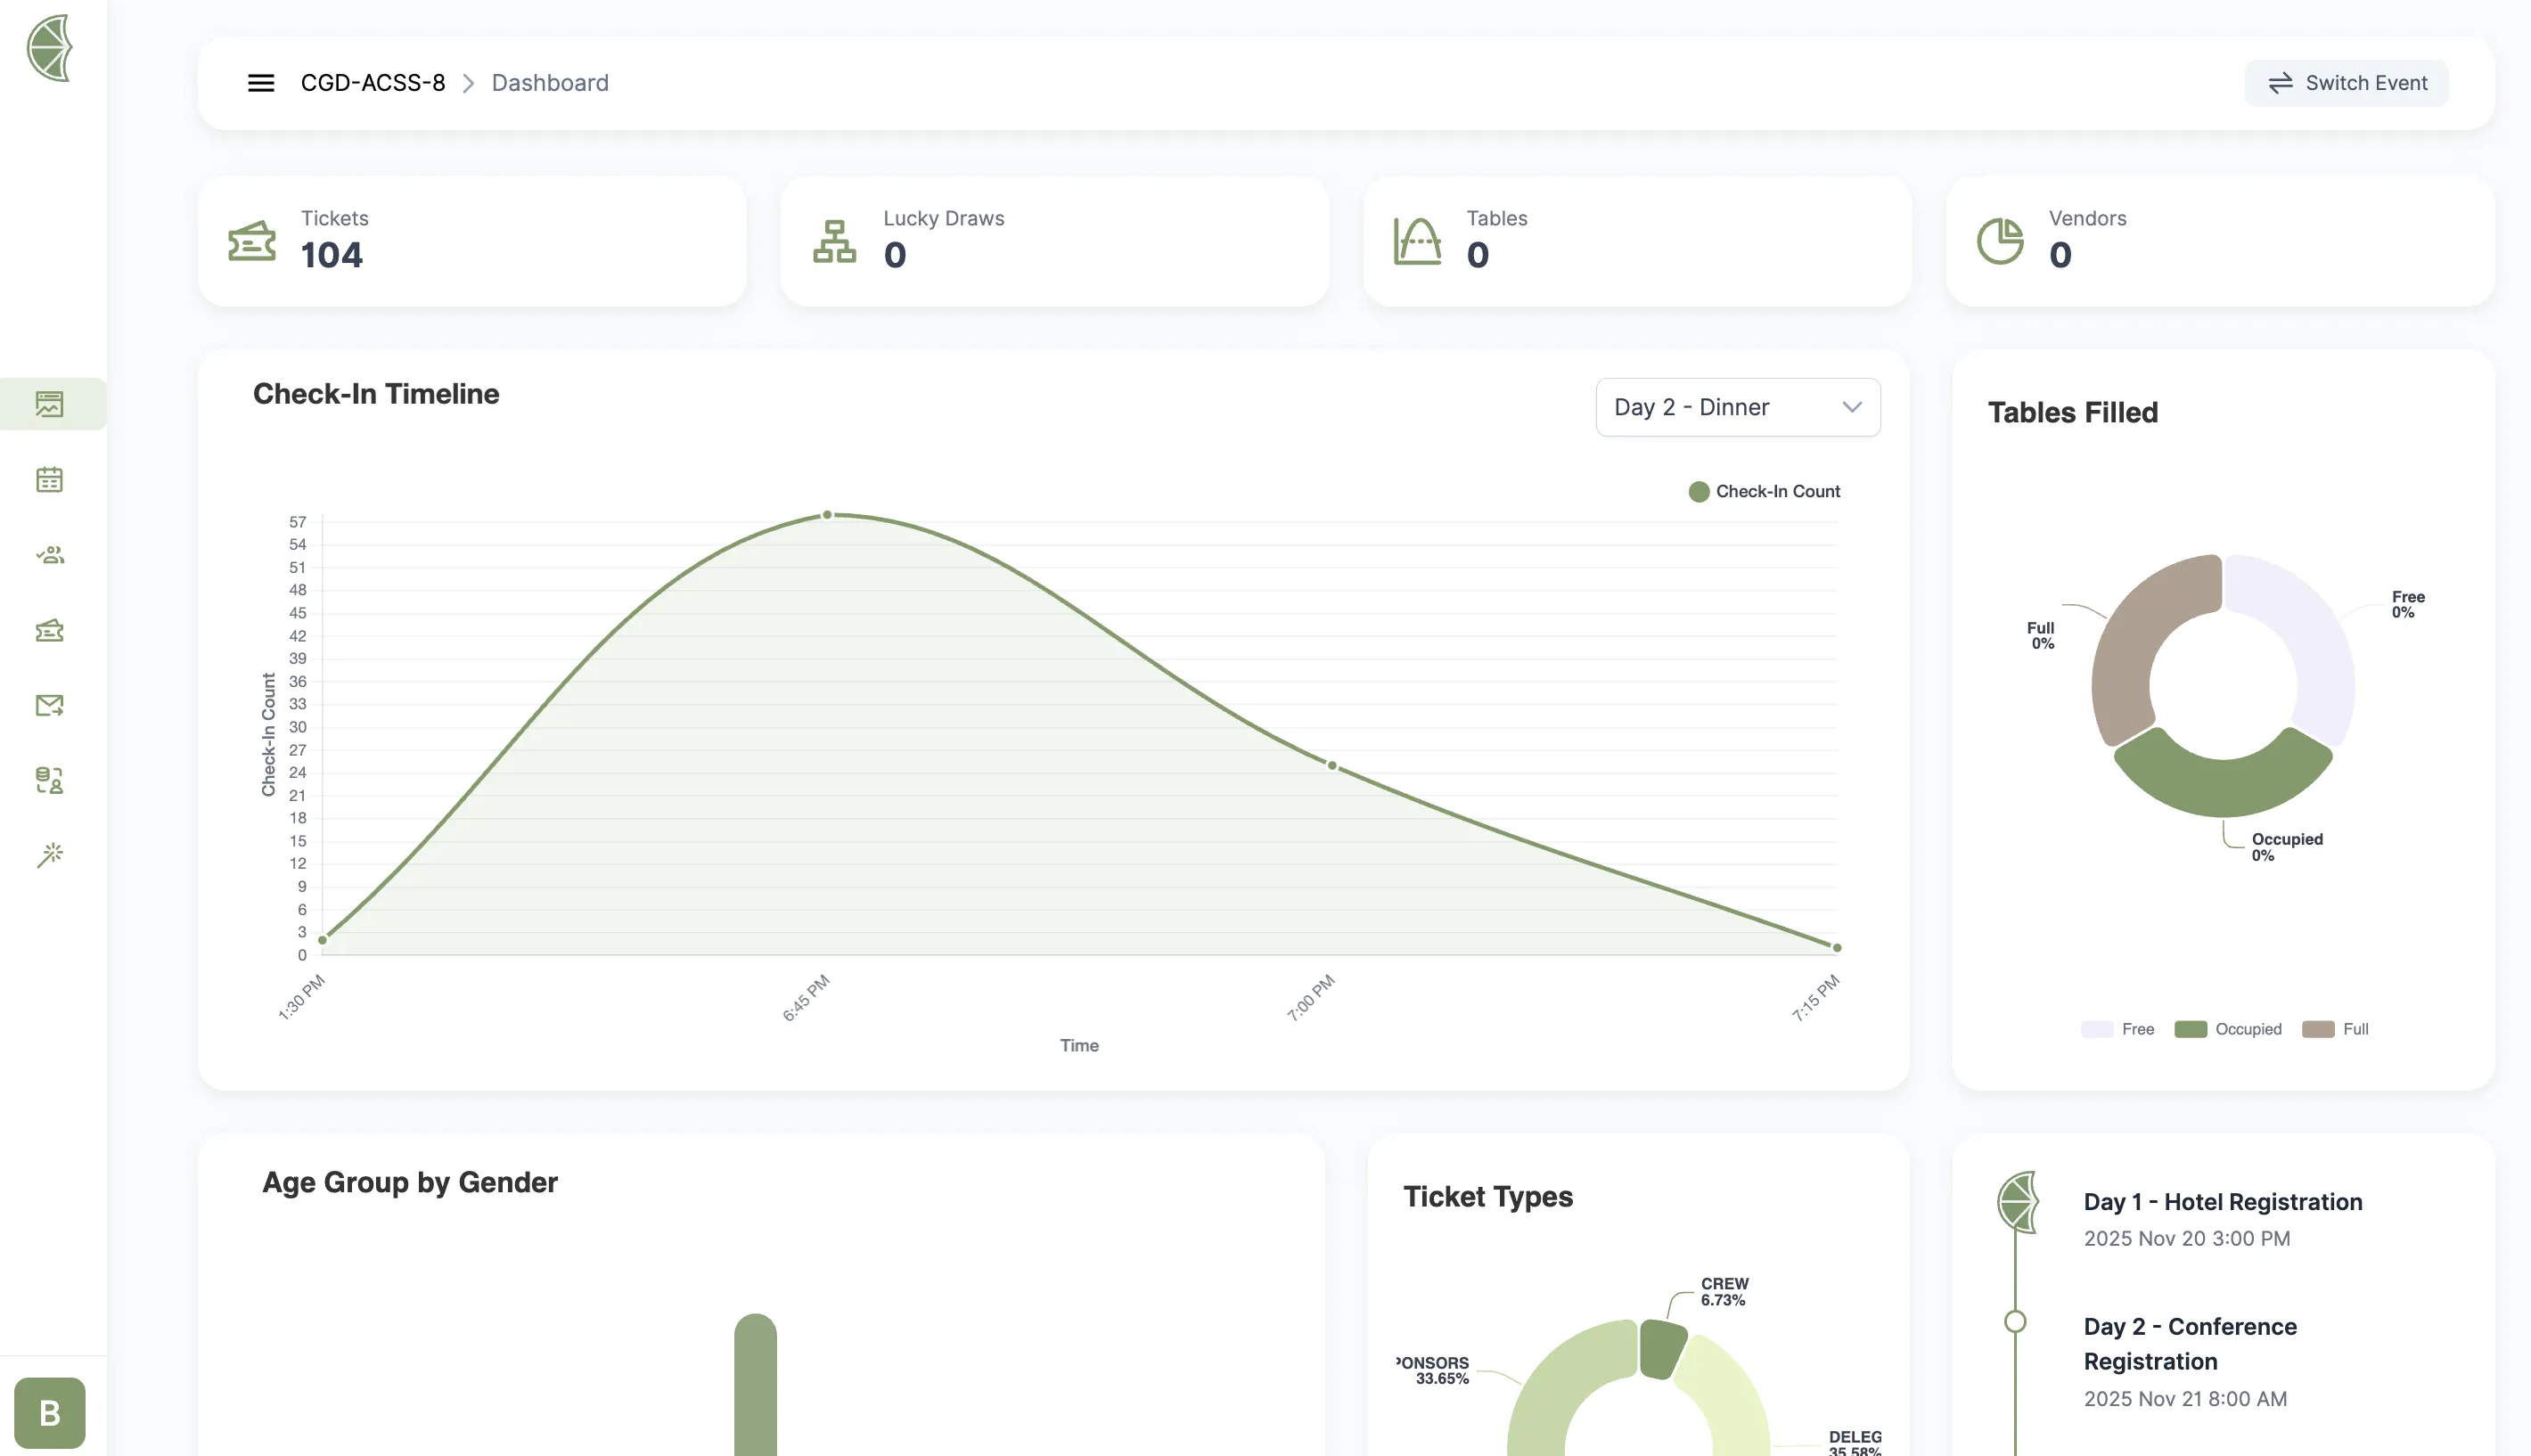Viewport: 2531px width, 1456px height.
Task: Click the chevron in the CGD-ACSS-8 breadcrumb
Action: [x=466, y=83]
